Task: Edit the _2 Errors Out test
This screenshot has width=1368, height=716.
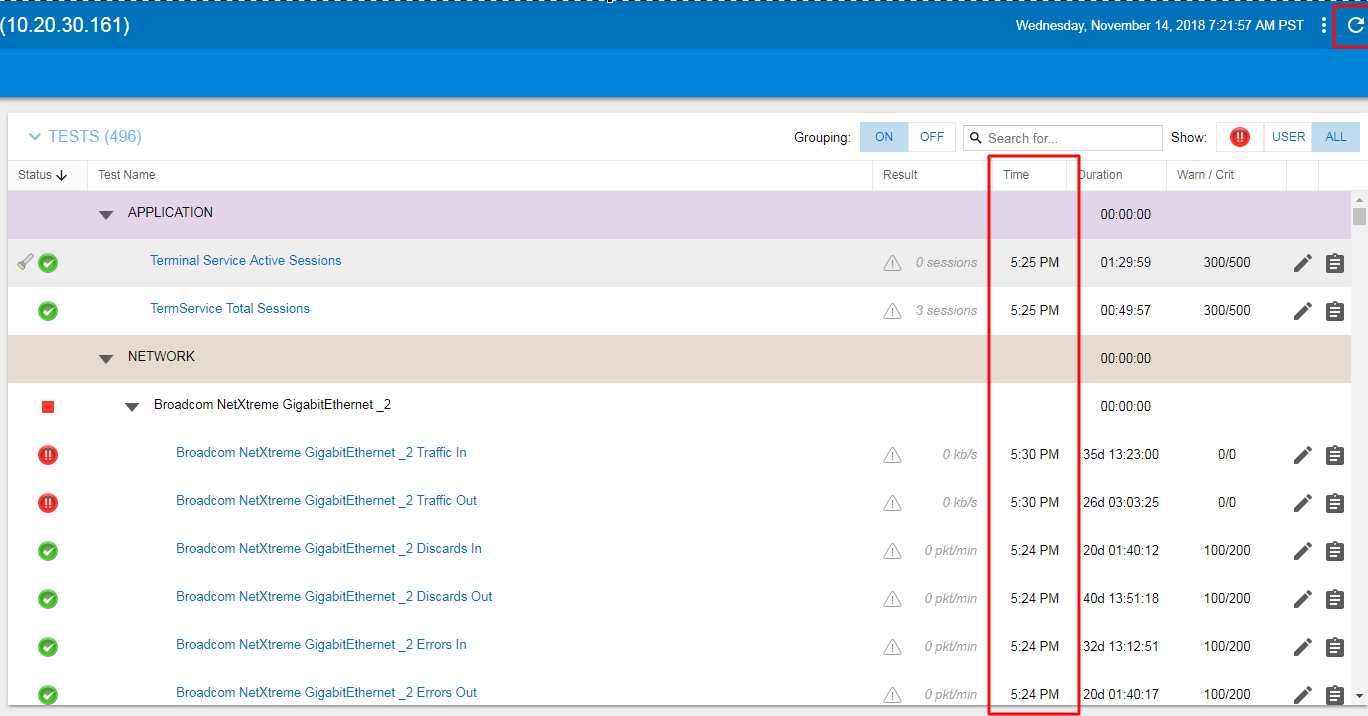Action: click(x=1302, y=695)
